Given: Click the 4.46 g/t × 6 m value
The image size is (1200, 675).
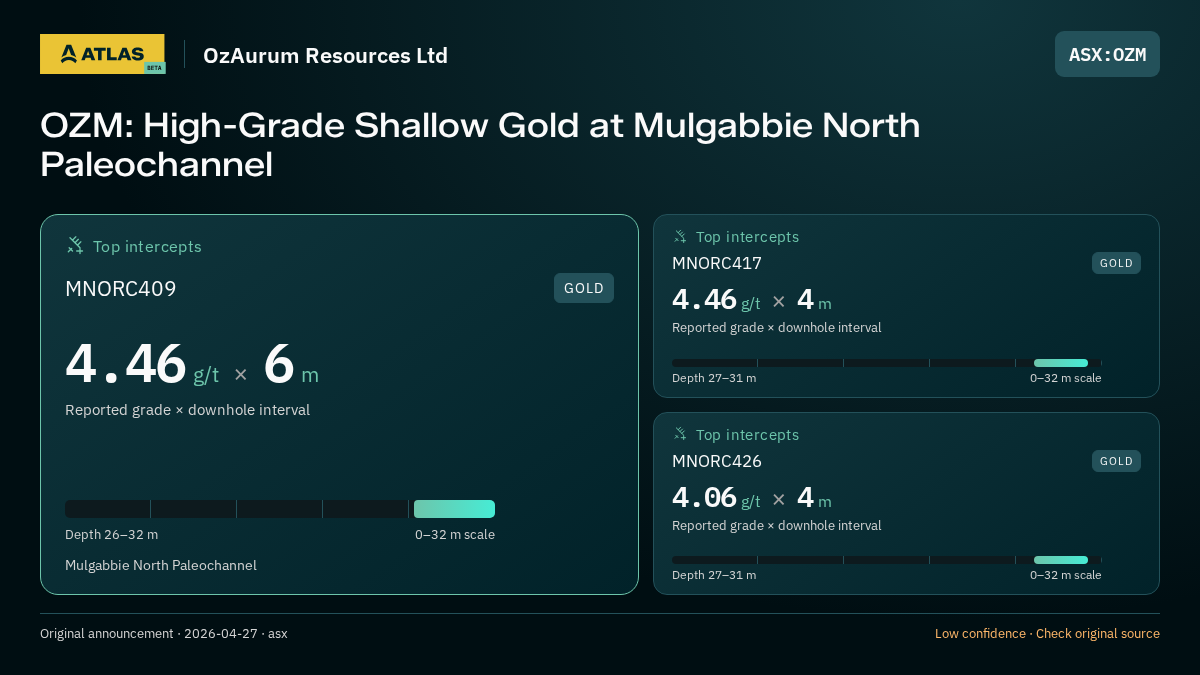Looking at the screenshot, I should (192, 365).
